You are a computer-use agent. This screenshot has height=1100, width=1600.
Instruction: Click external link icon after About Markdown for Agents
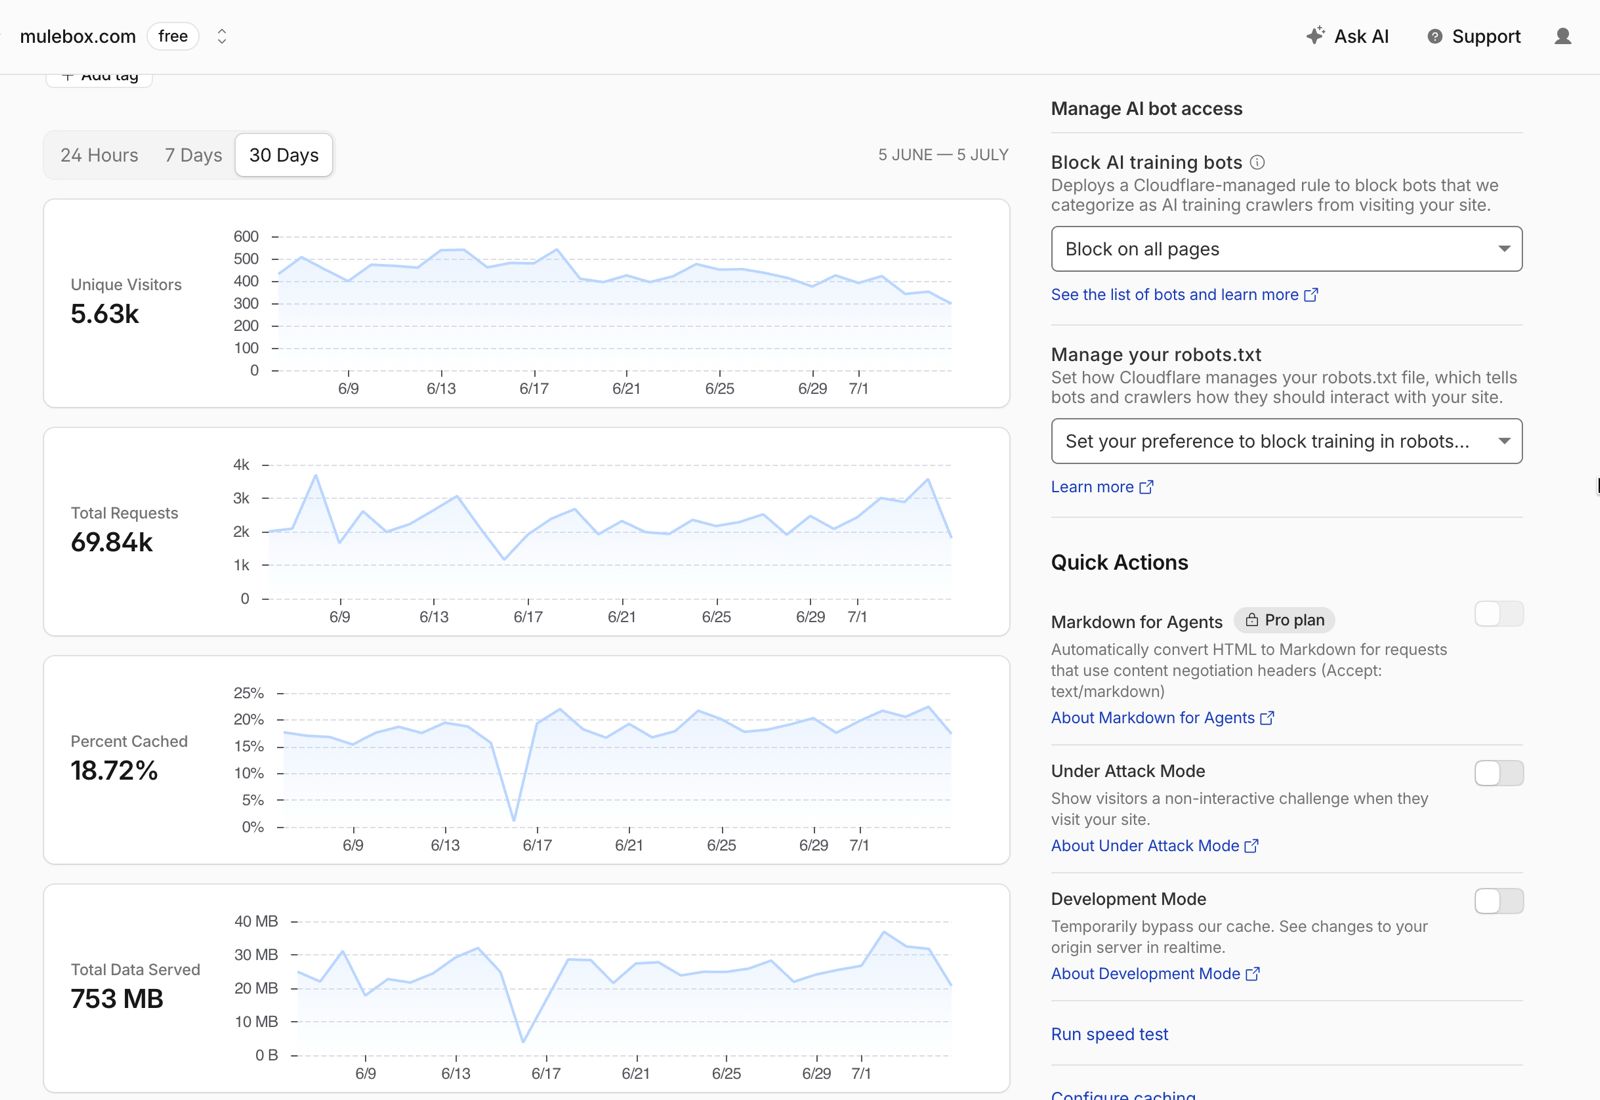click(x=1267, y=718)
